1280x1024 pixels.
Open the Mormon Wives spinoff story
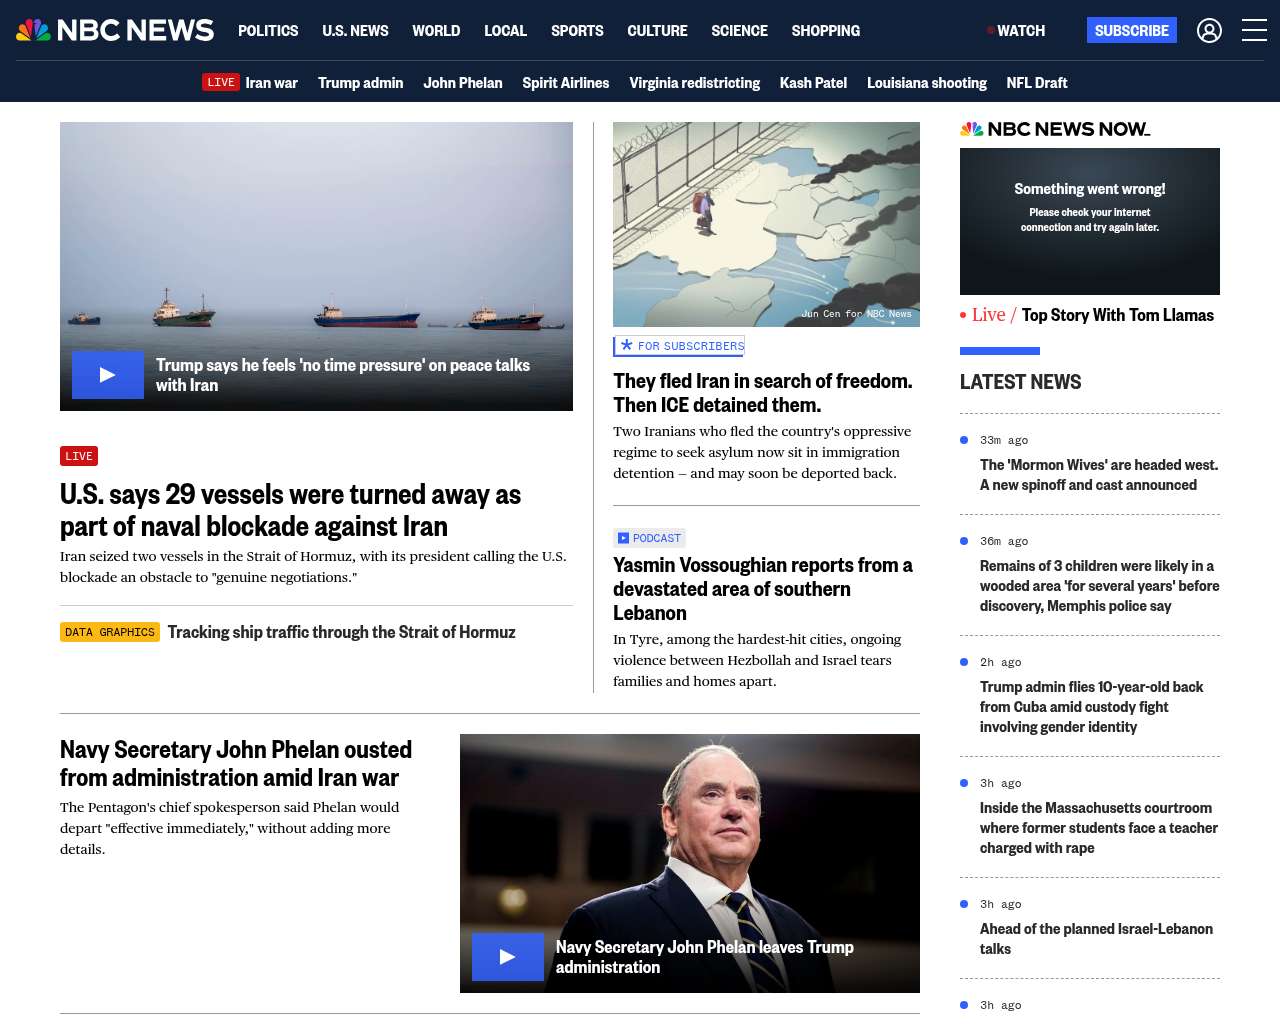1098,475
